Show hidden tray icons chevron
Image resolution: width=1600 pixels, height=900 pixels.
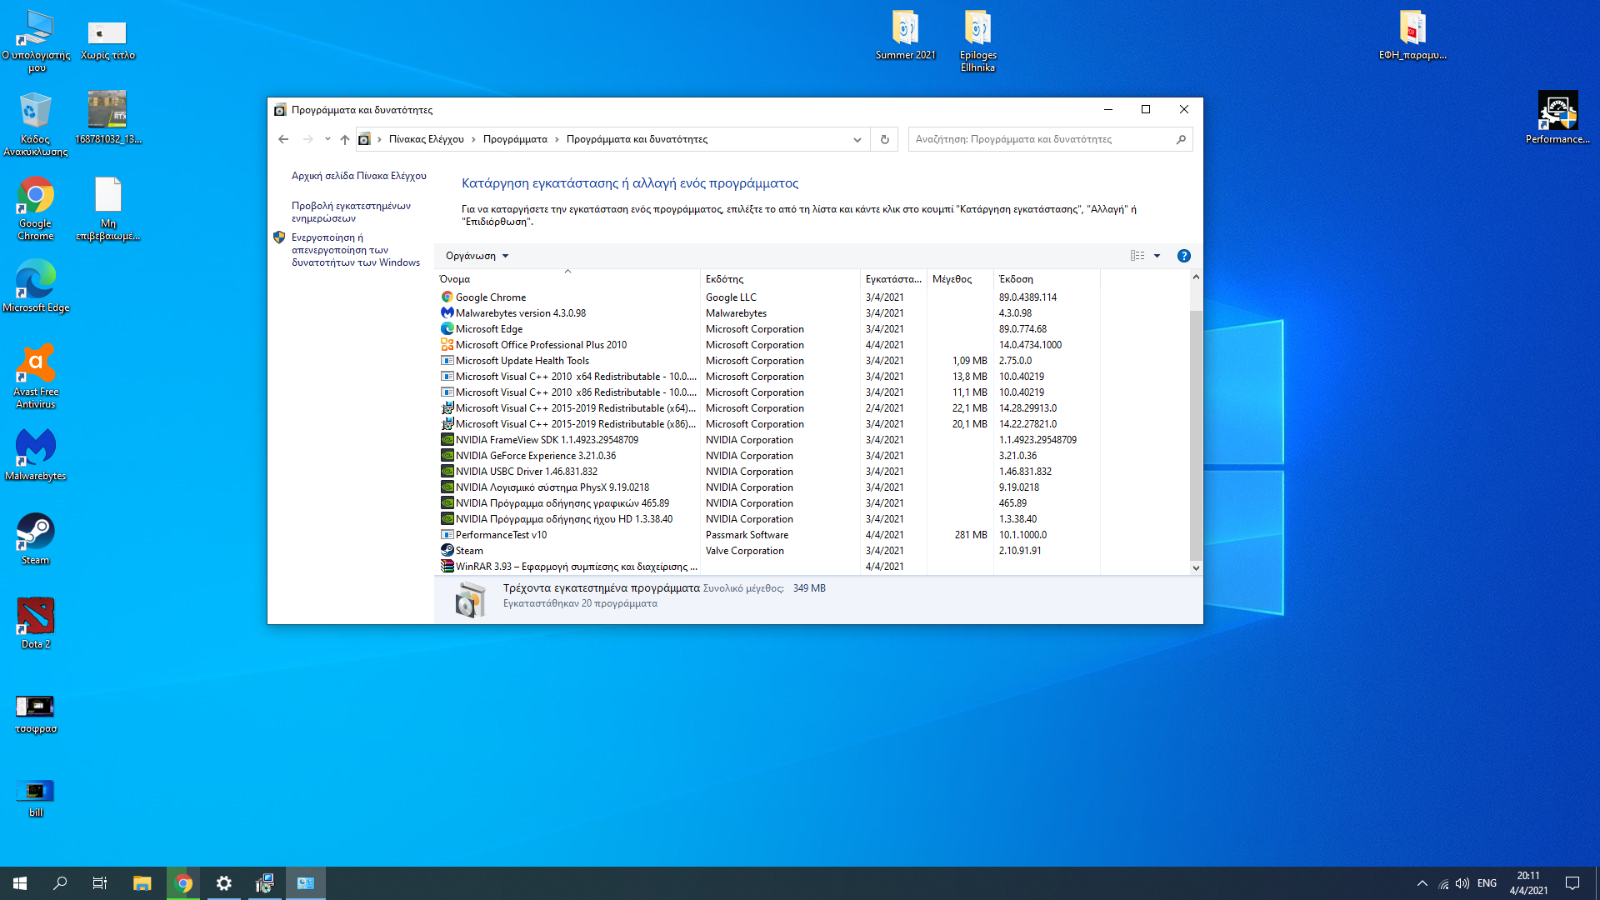pyautogui.click(x=1422, y=883)
